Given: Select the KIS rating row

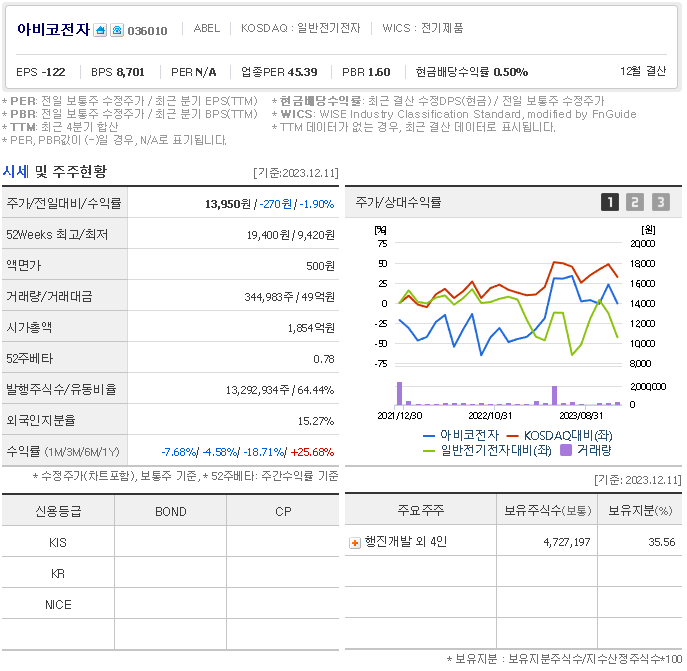Looking at the screenshot, I should pos(170,543).
